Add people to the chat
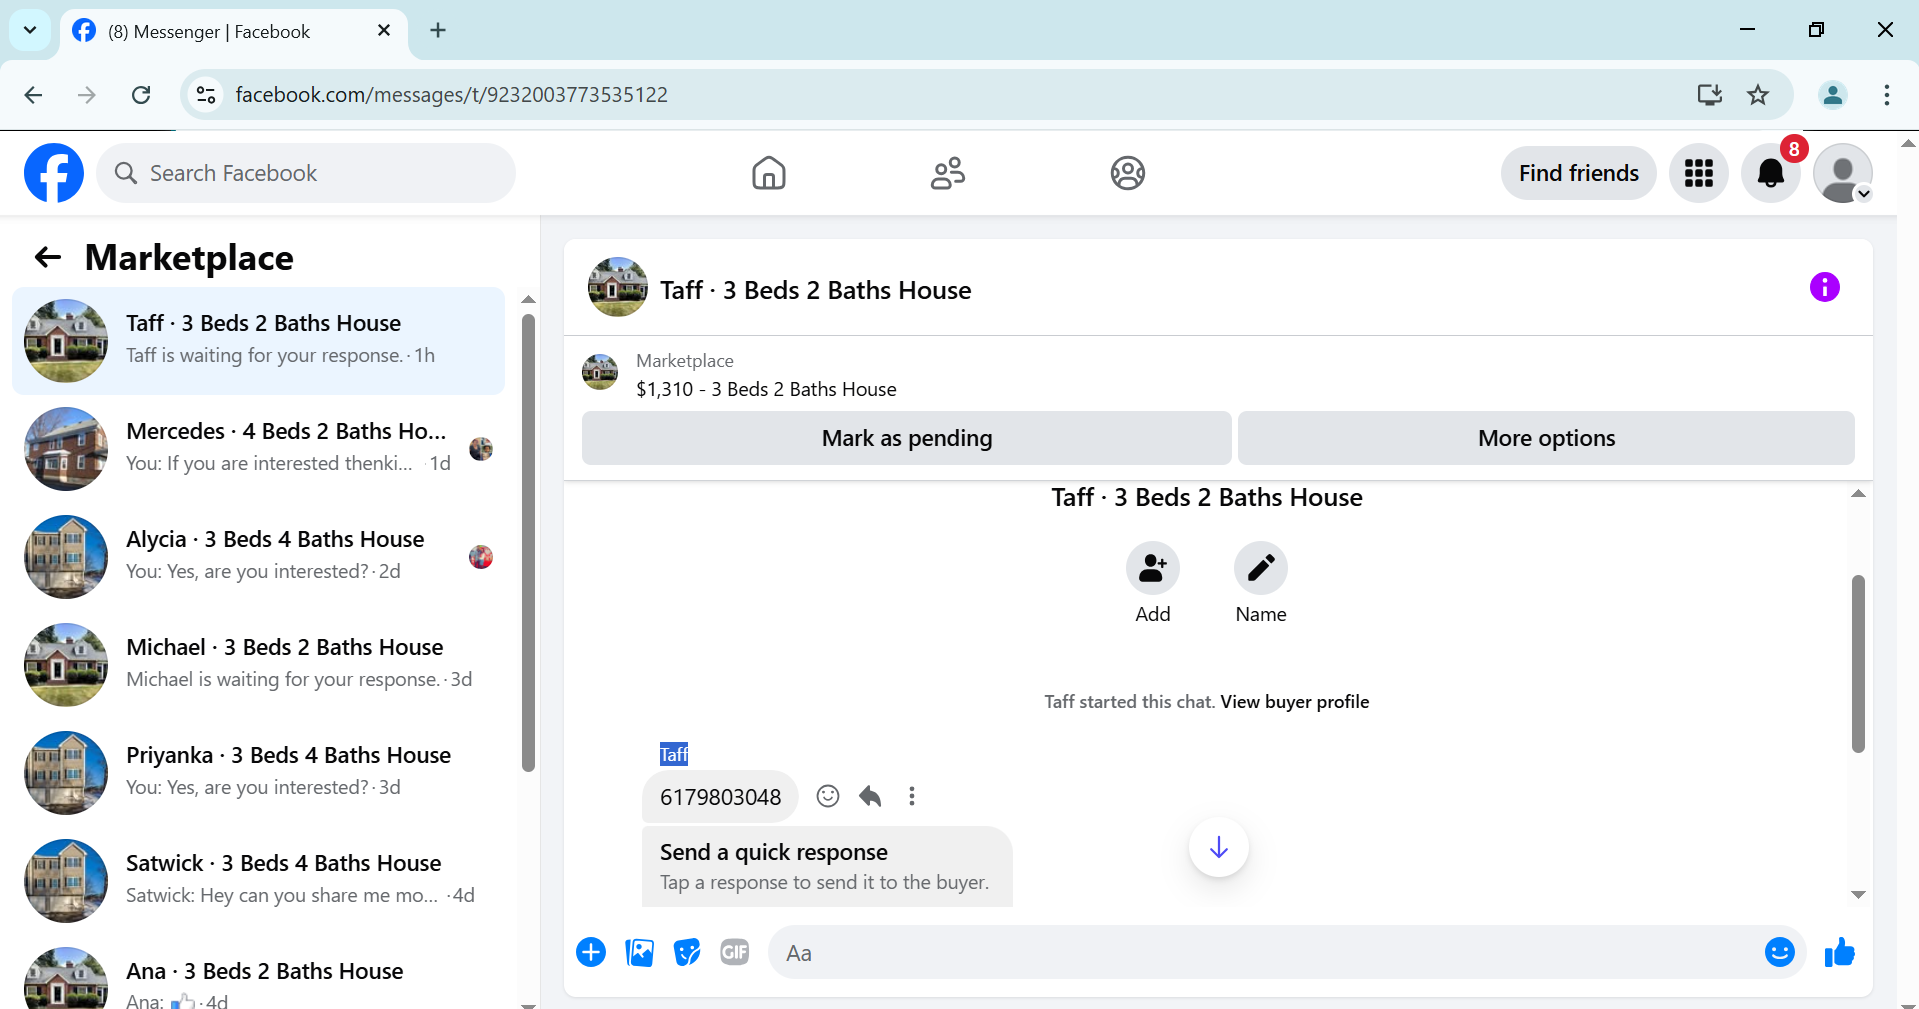The image size is (1919, 1009). (x=1152, y=568)
